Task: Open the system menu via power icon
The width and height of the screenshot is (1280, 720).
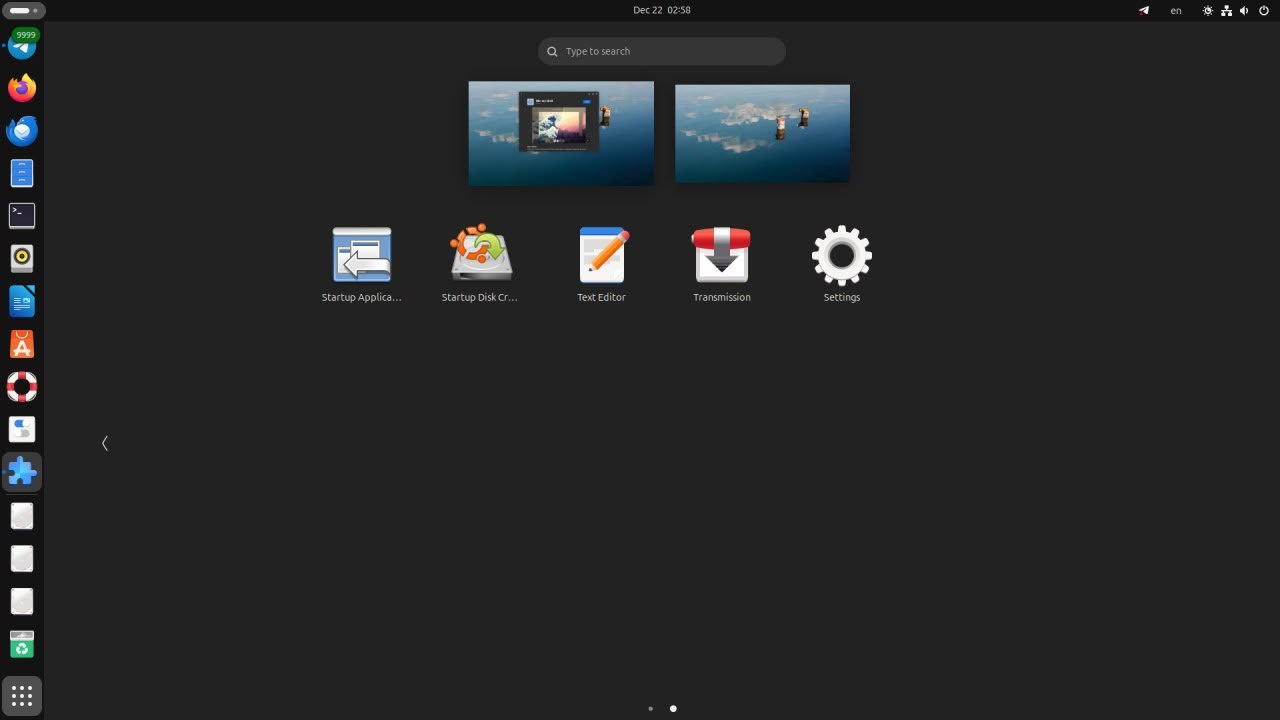Action: tap(1264, 10)
